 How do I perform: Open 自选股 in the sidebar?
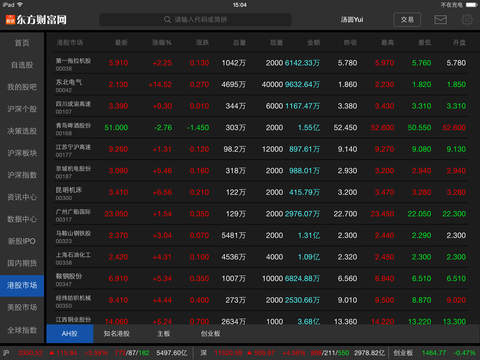[x=22, y=65]
